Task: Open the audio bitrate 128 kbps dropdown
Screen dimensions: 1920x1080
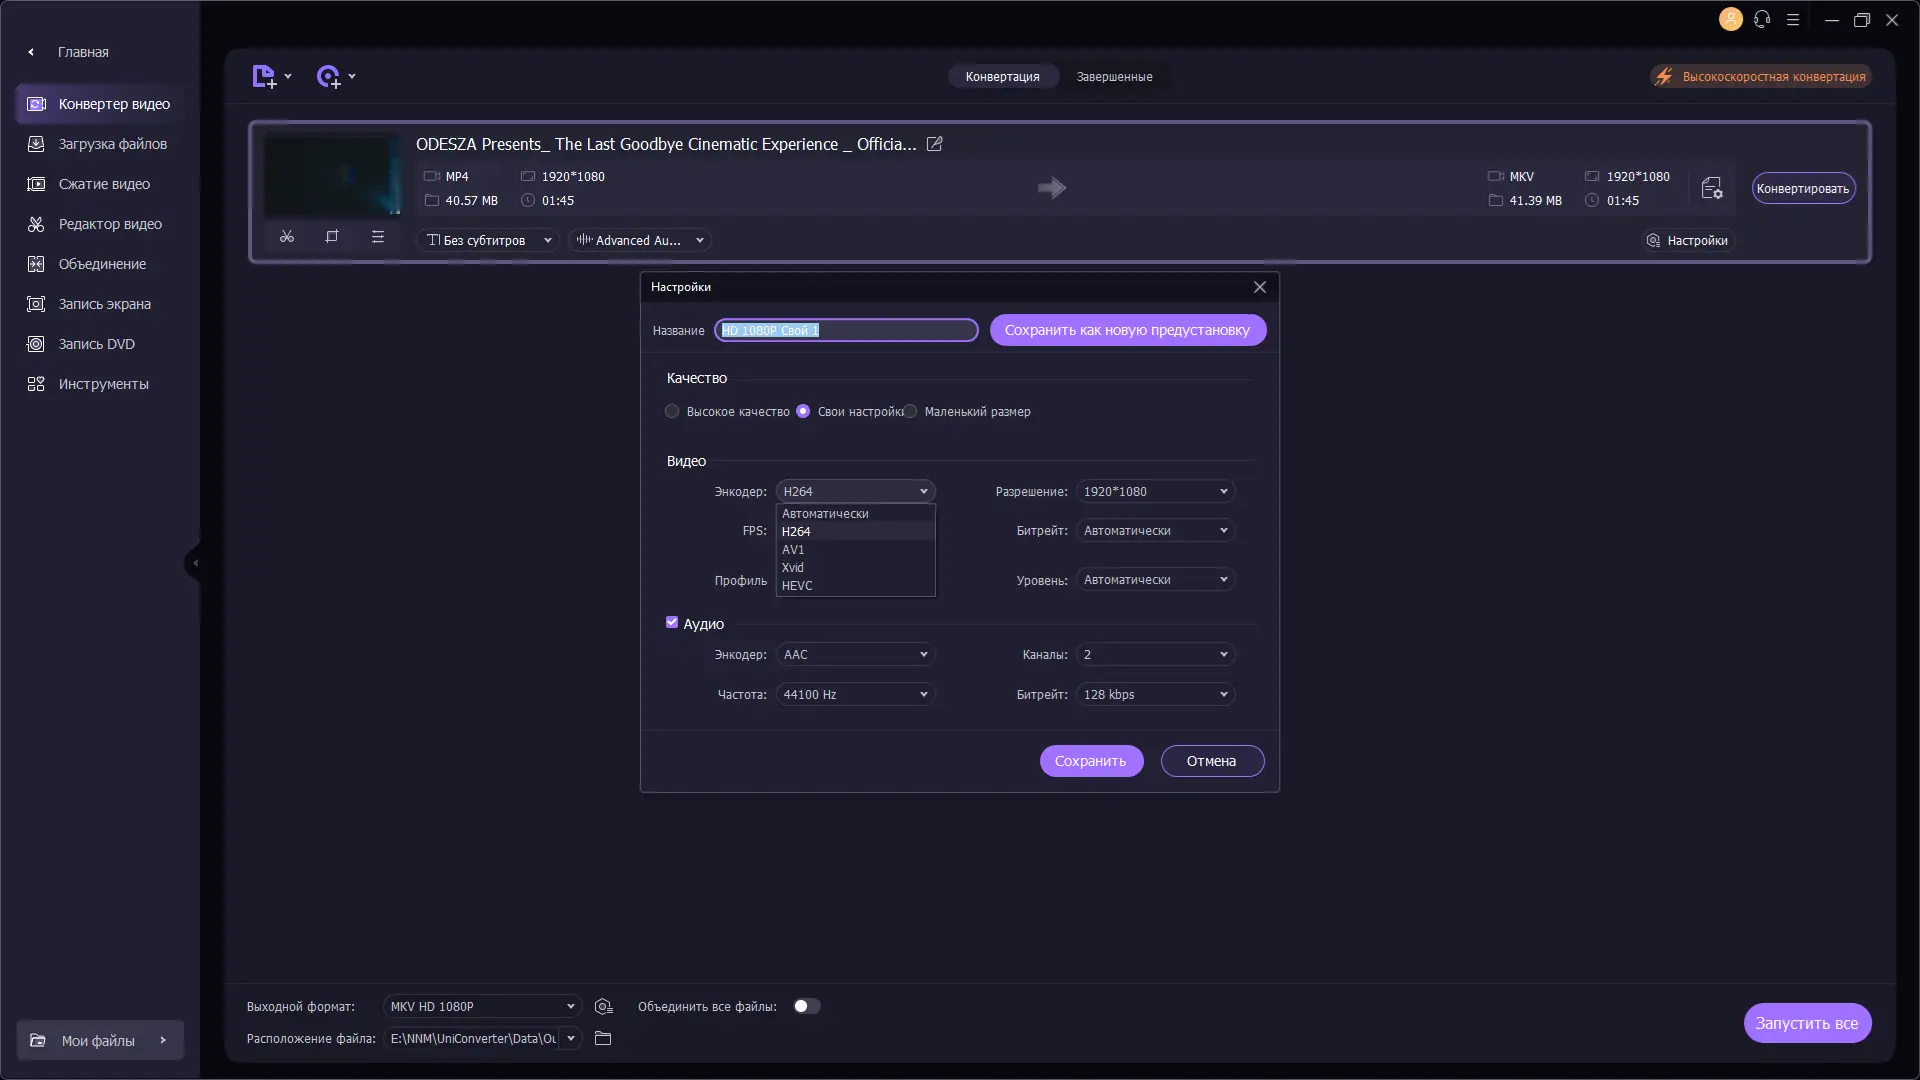Action: tap(1155, 694)
